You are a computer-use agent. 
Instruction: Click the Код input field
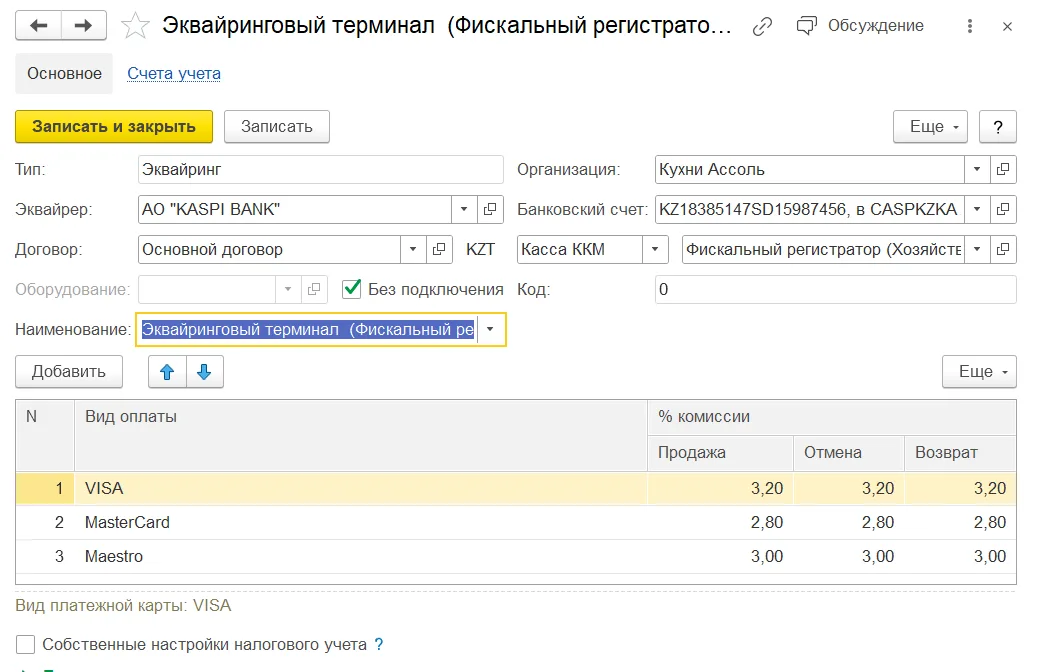click(835, 289)
